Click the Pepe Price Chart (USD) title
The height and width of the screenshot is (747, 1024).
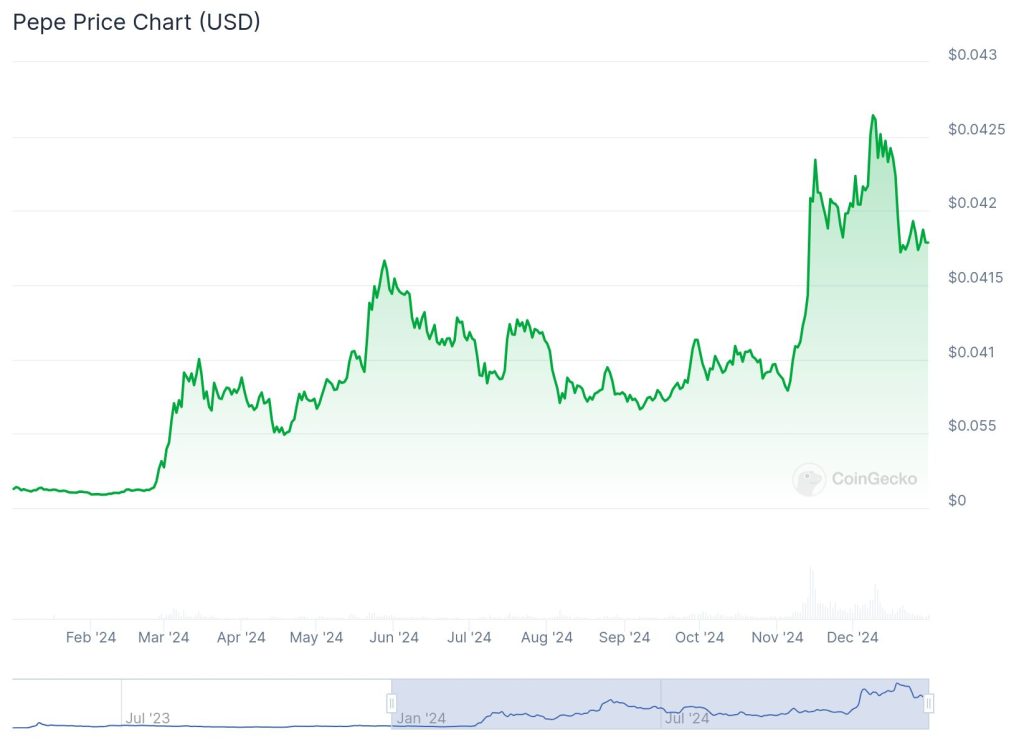[136, 22]
